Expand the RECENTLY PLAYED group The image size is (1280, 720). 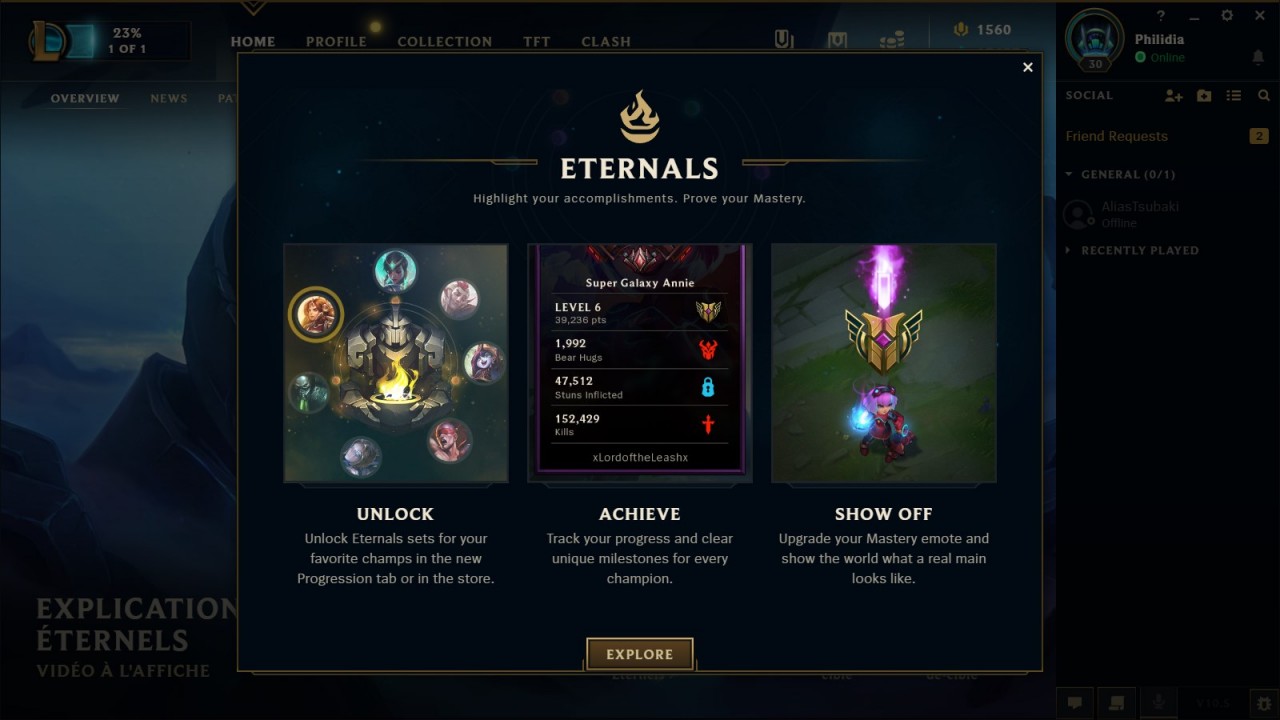pyautogui.click(x=1132, y=250)
